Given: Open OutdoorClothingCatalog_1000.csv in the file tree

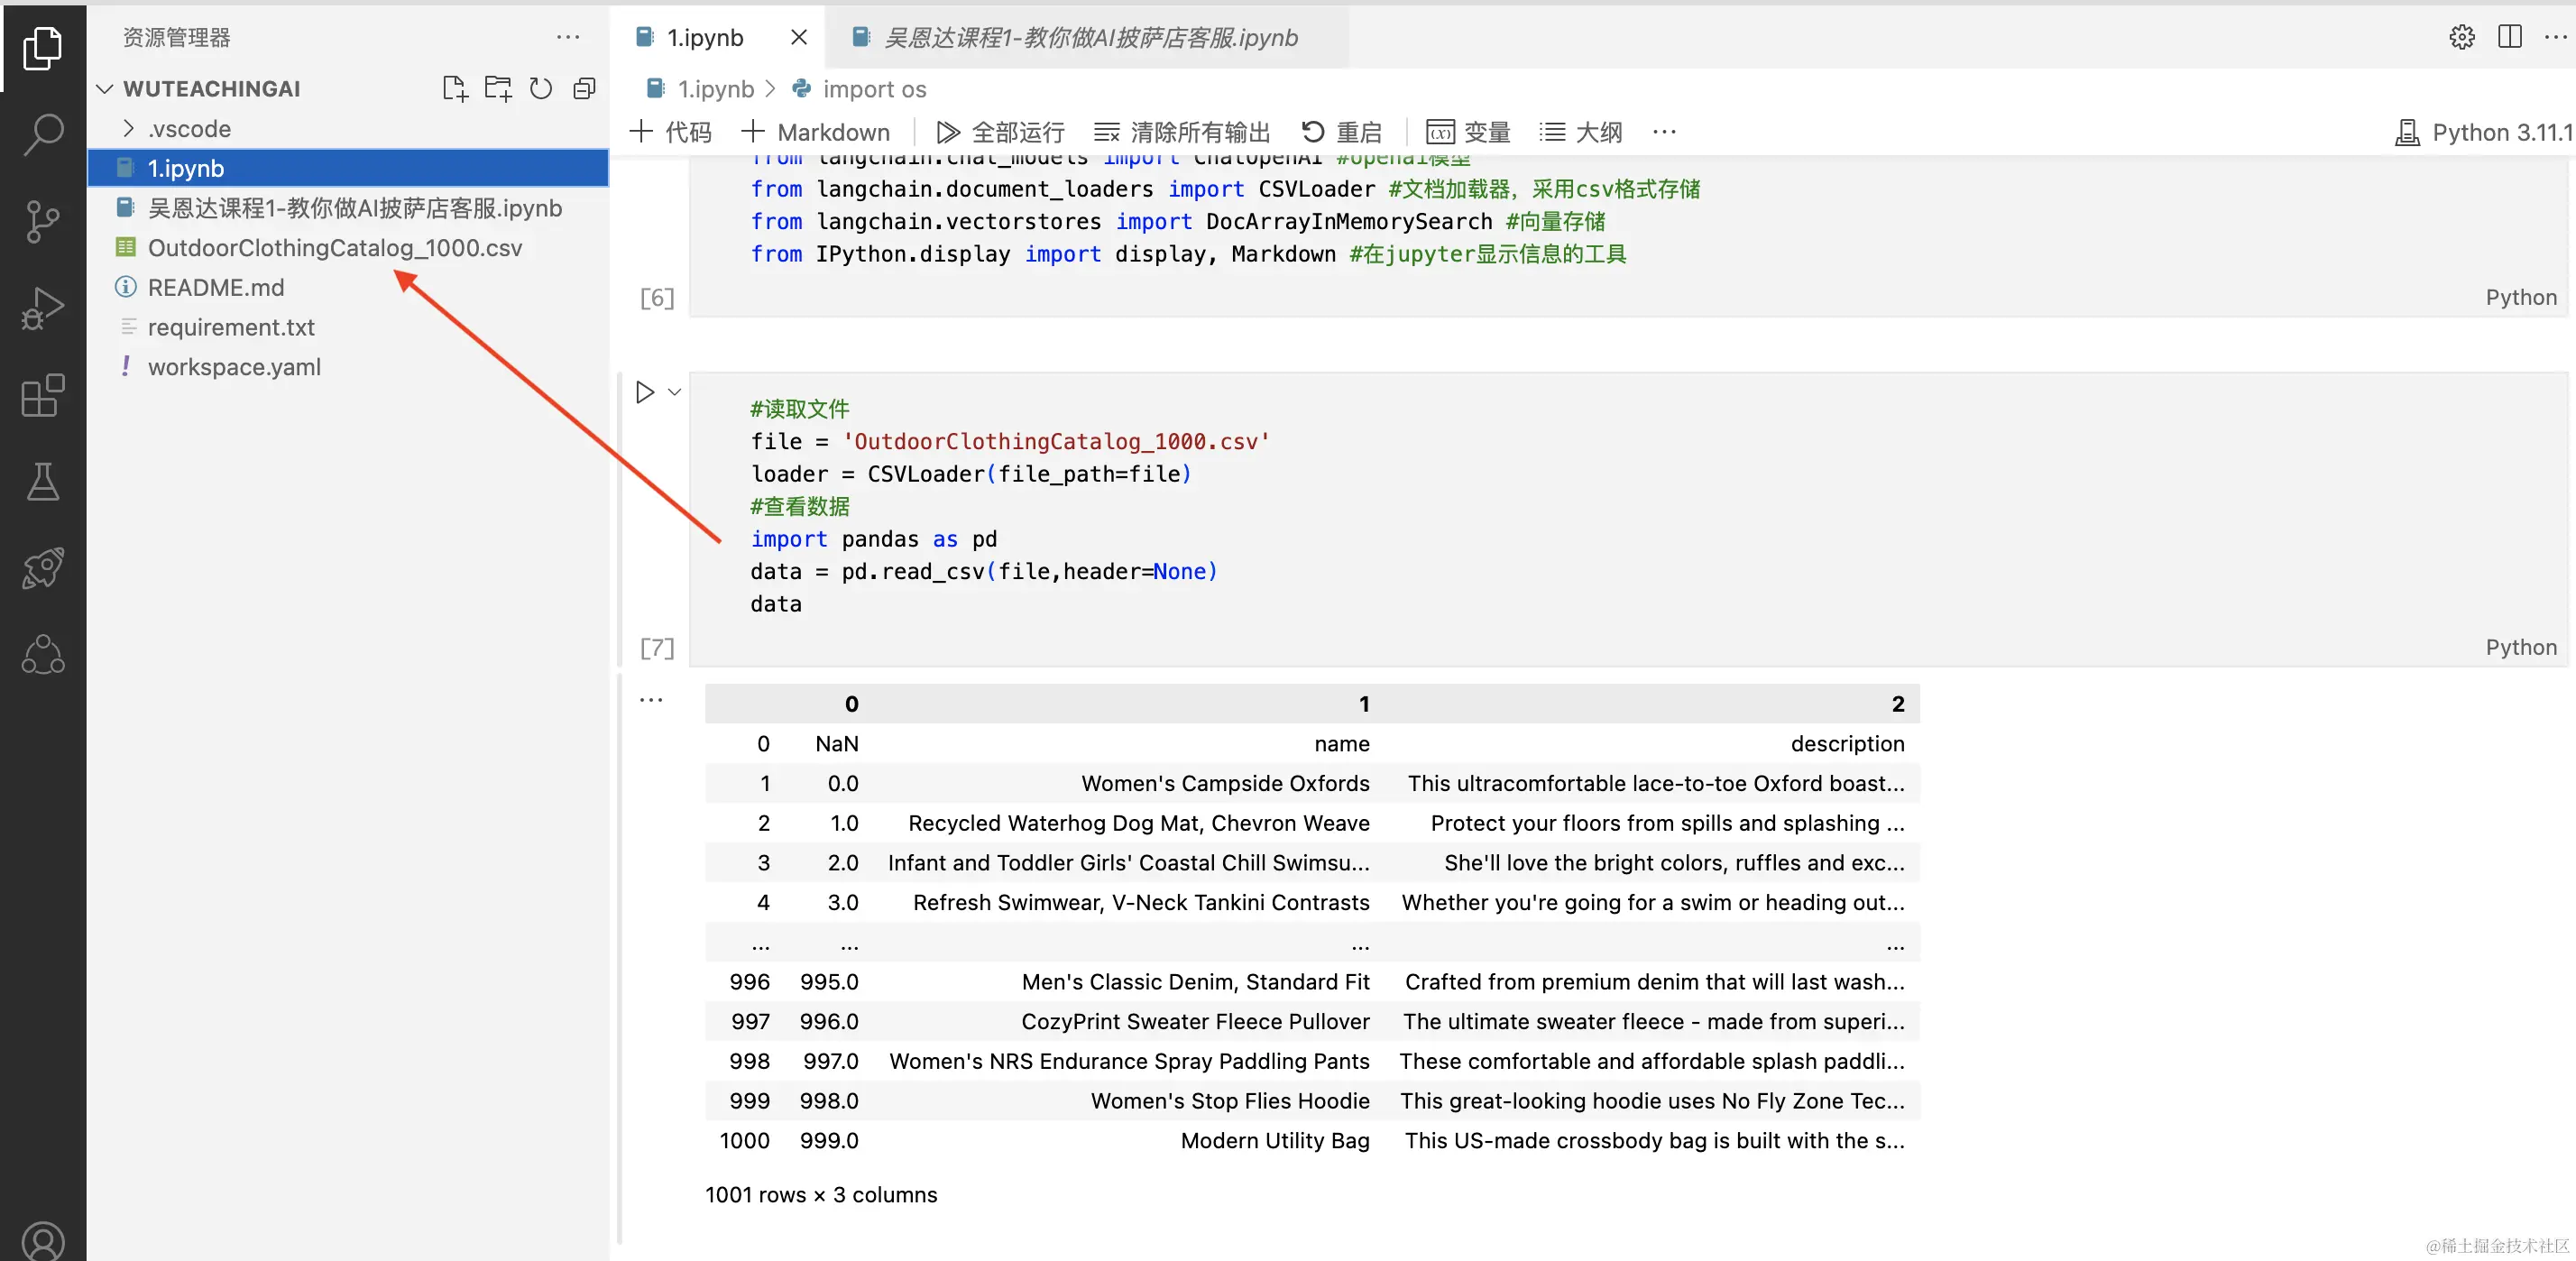Looking at the screenshot, I should (x=334, y=248).
